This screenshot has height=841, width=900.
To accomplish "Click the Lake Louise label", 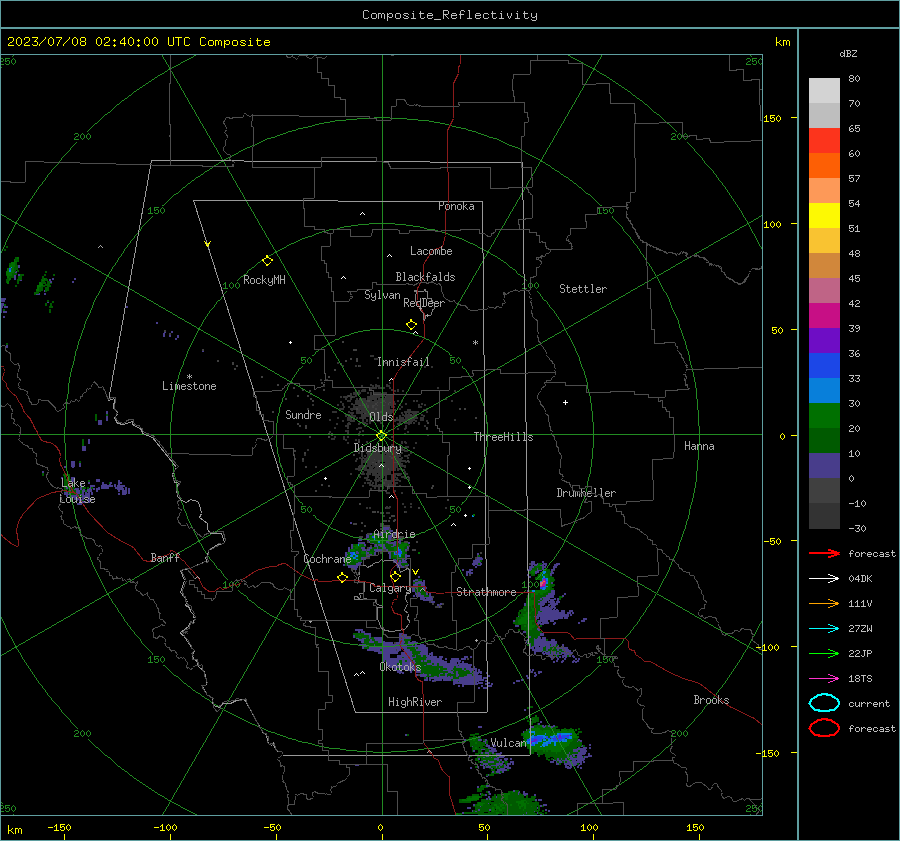I will coord(77,491).
